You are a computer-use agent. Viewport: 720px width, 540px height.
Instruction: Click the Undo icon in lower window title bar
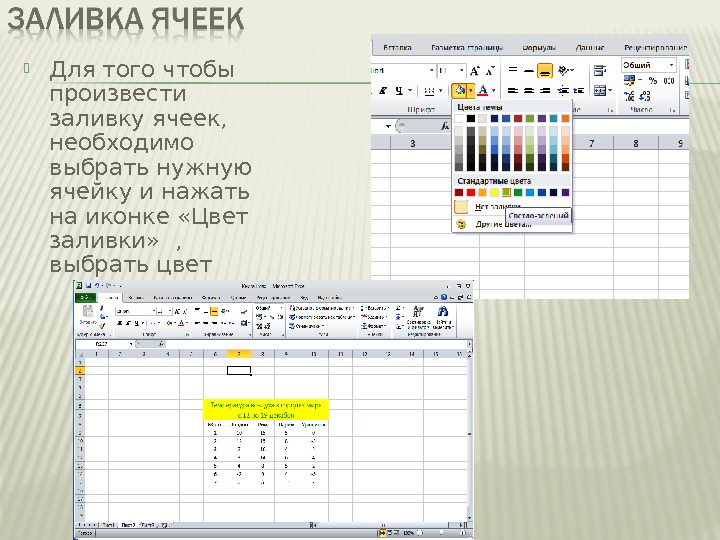pos(97,286)
